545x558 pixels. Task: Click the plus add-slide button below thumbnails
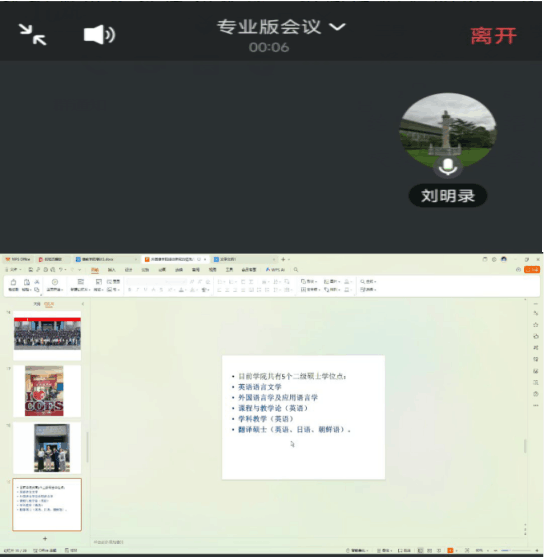pyautogui.click(x=45, y=539)
